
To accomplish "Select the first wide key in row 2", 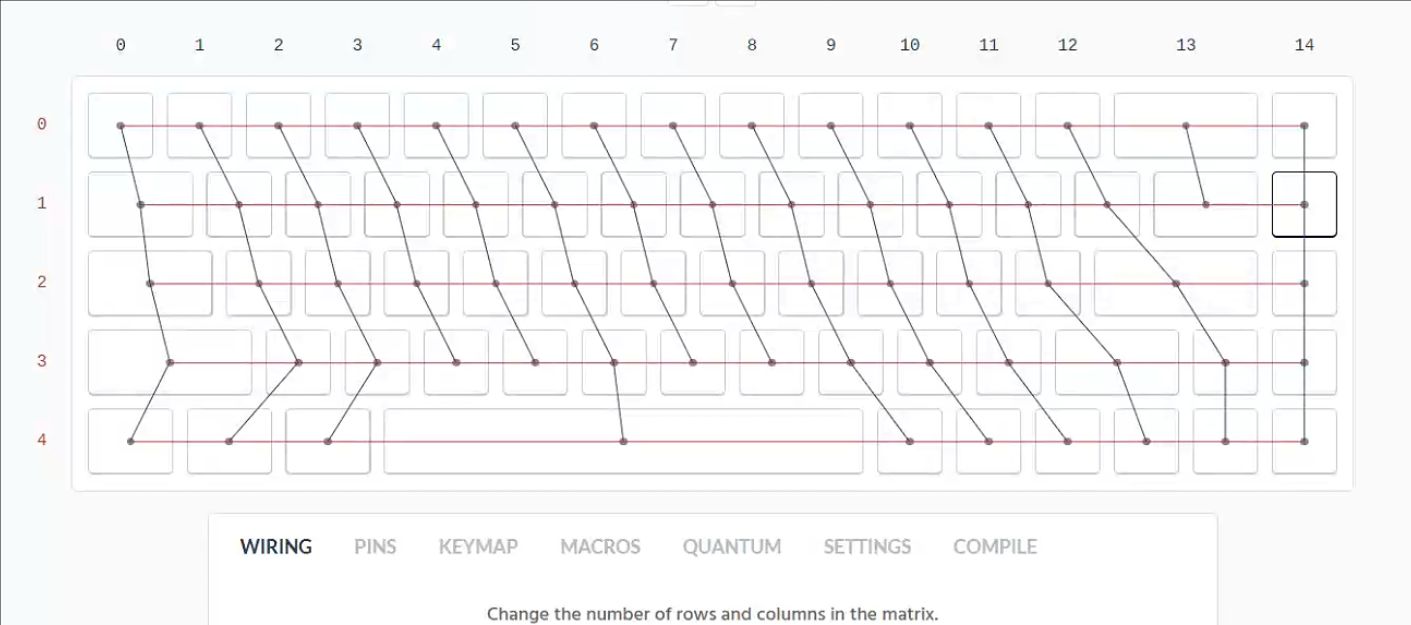I will (x=150, y=283).
